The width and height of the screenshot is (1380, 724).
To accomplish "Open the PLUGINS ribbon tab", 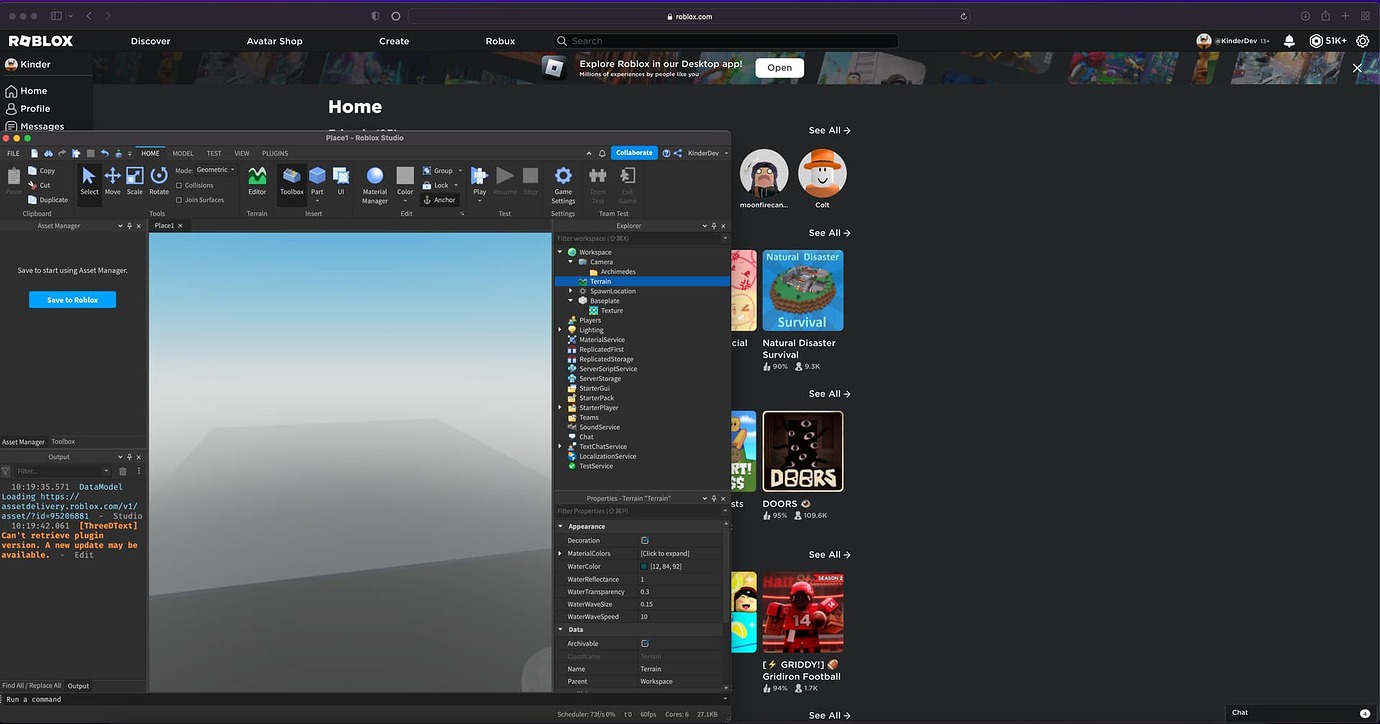I will tap(275, 154).
